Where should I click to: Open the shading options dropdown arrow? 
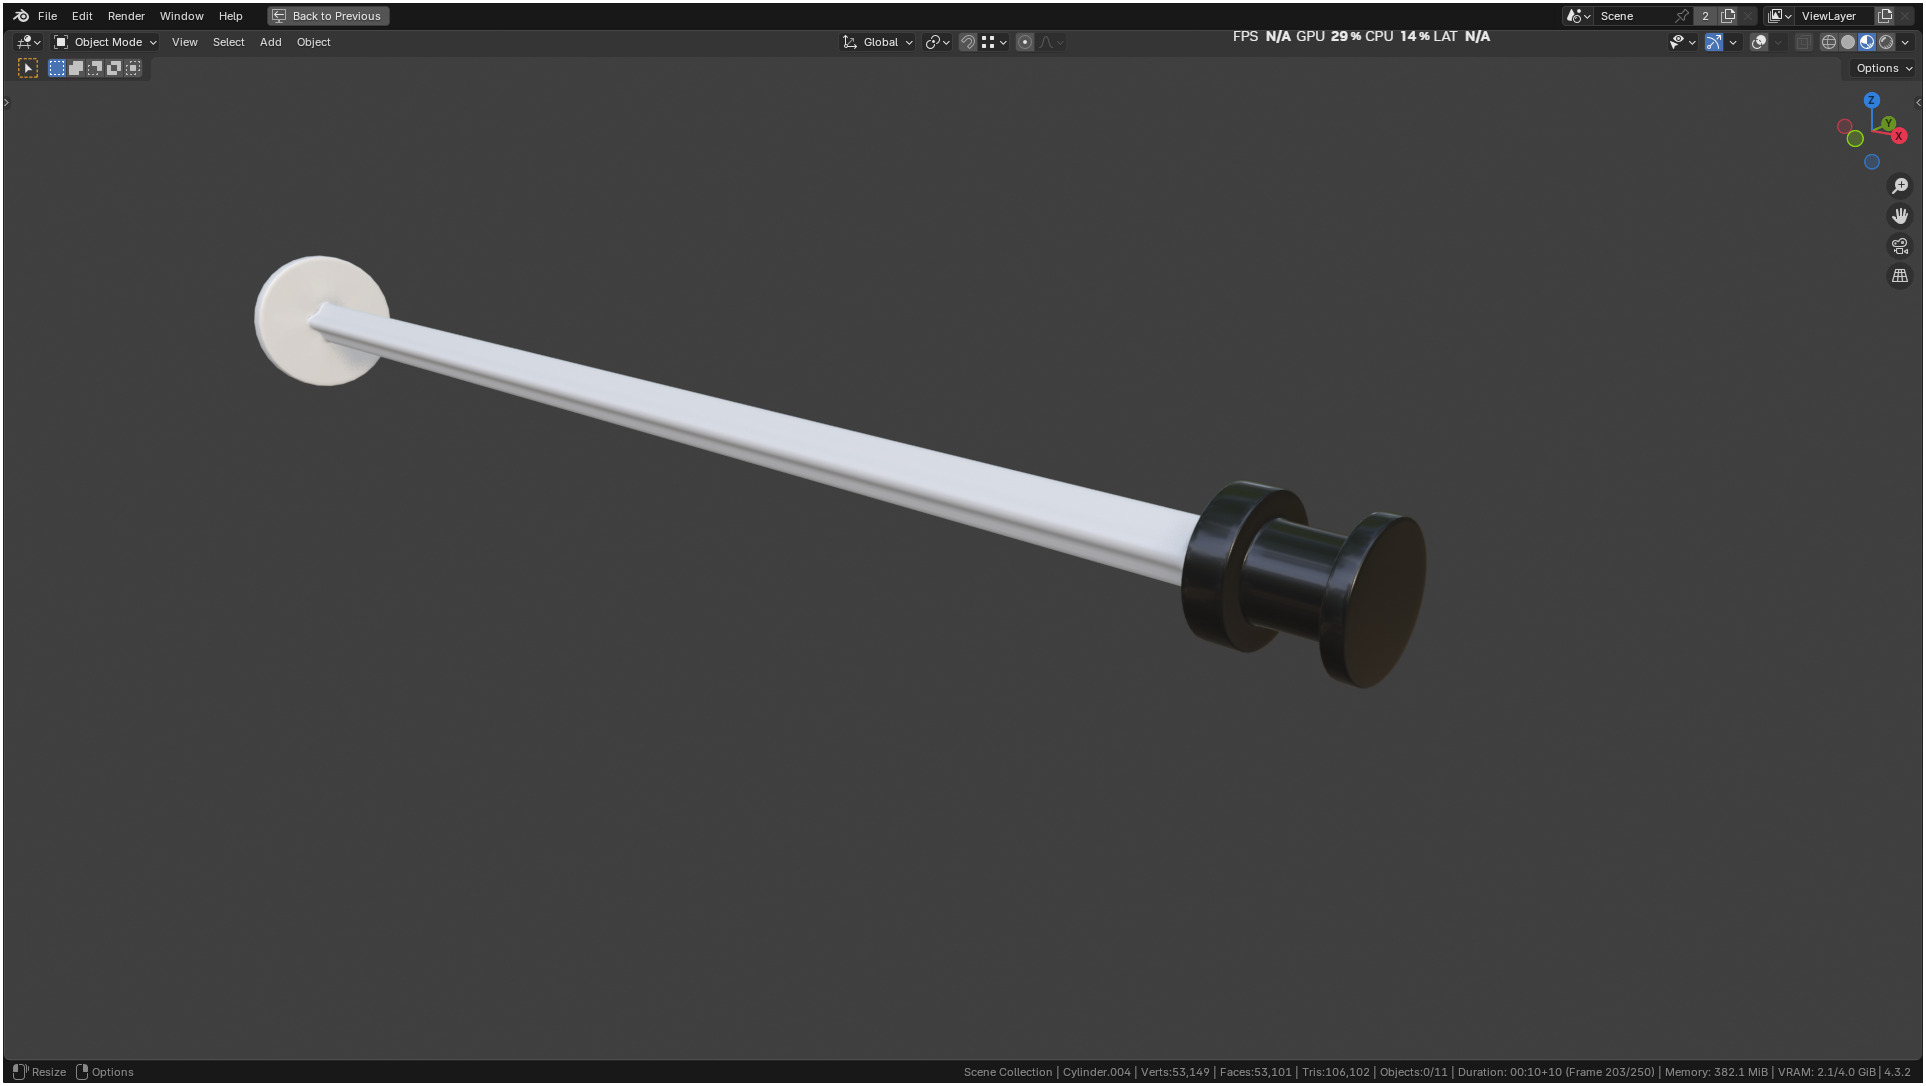point(1905,42)
